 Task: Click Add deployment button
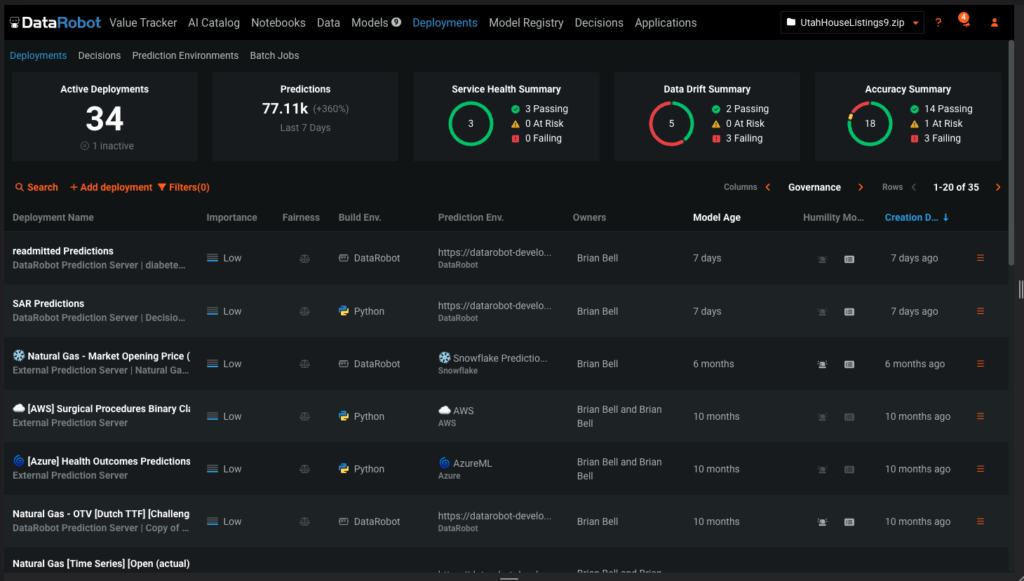111,187
